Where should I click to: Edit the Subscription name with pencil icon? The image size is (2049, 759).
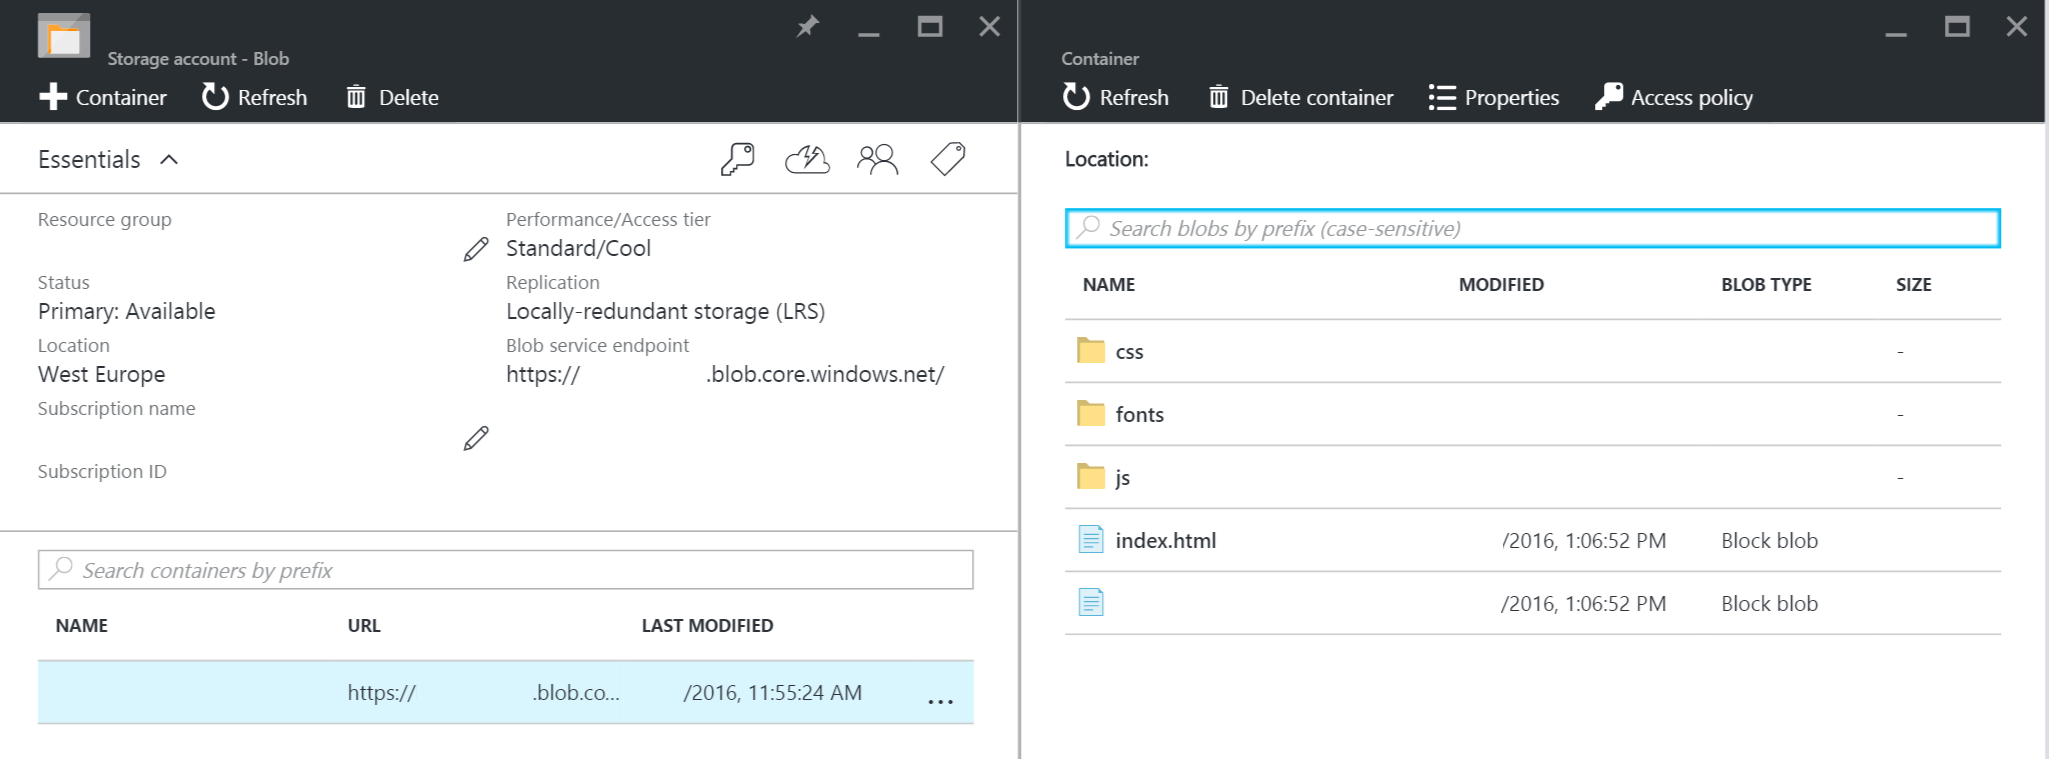(x=476, y=438)
